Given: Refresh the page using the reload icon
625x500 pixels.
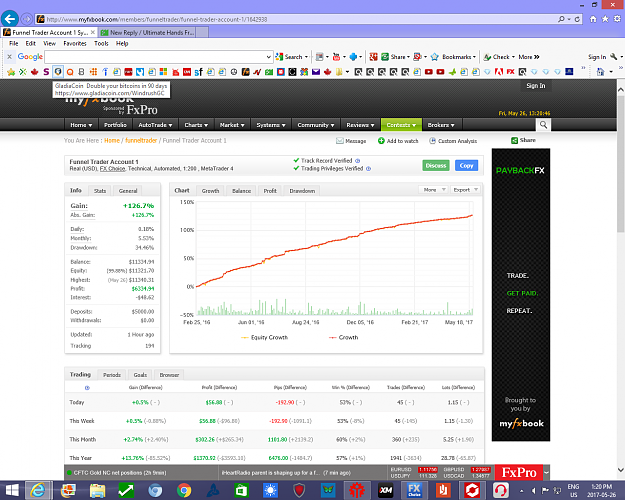Looking at the screenshot, I should pos(577,19).
